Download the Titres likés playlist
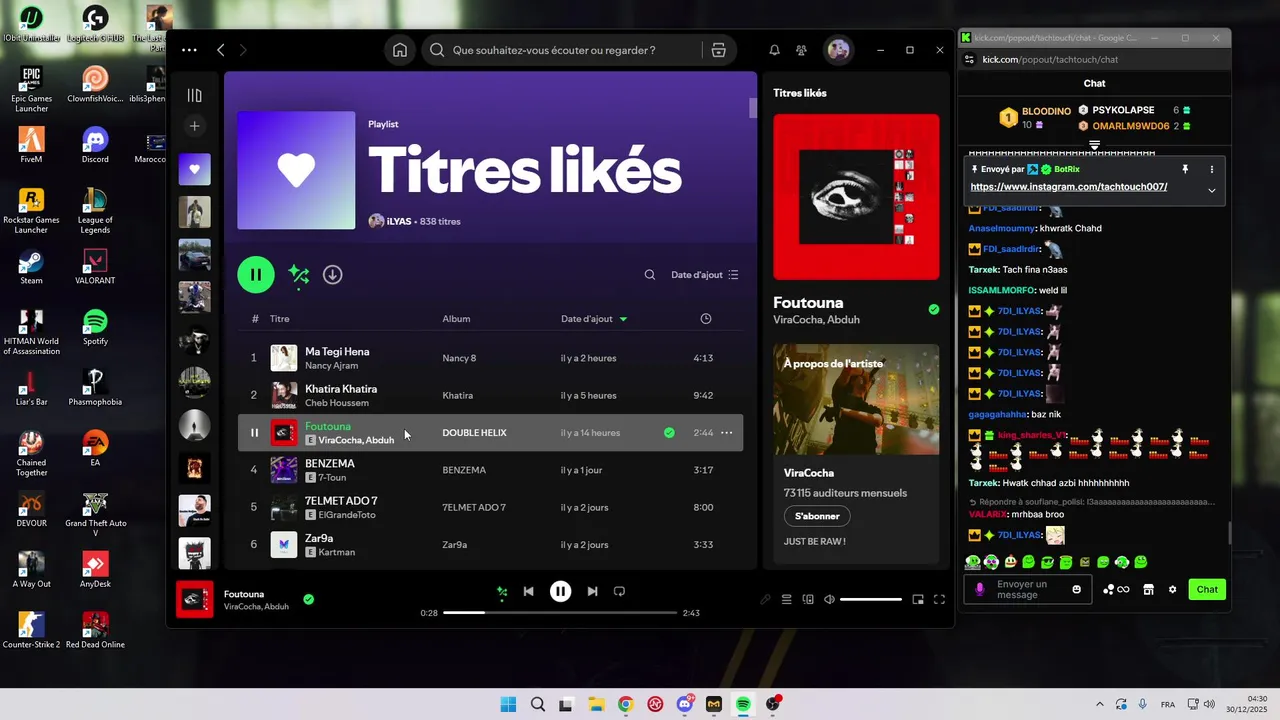The width and height of the screenshot is (1280, 720). point(333,274)
